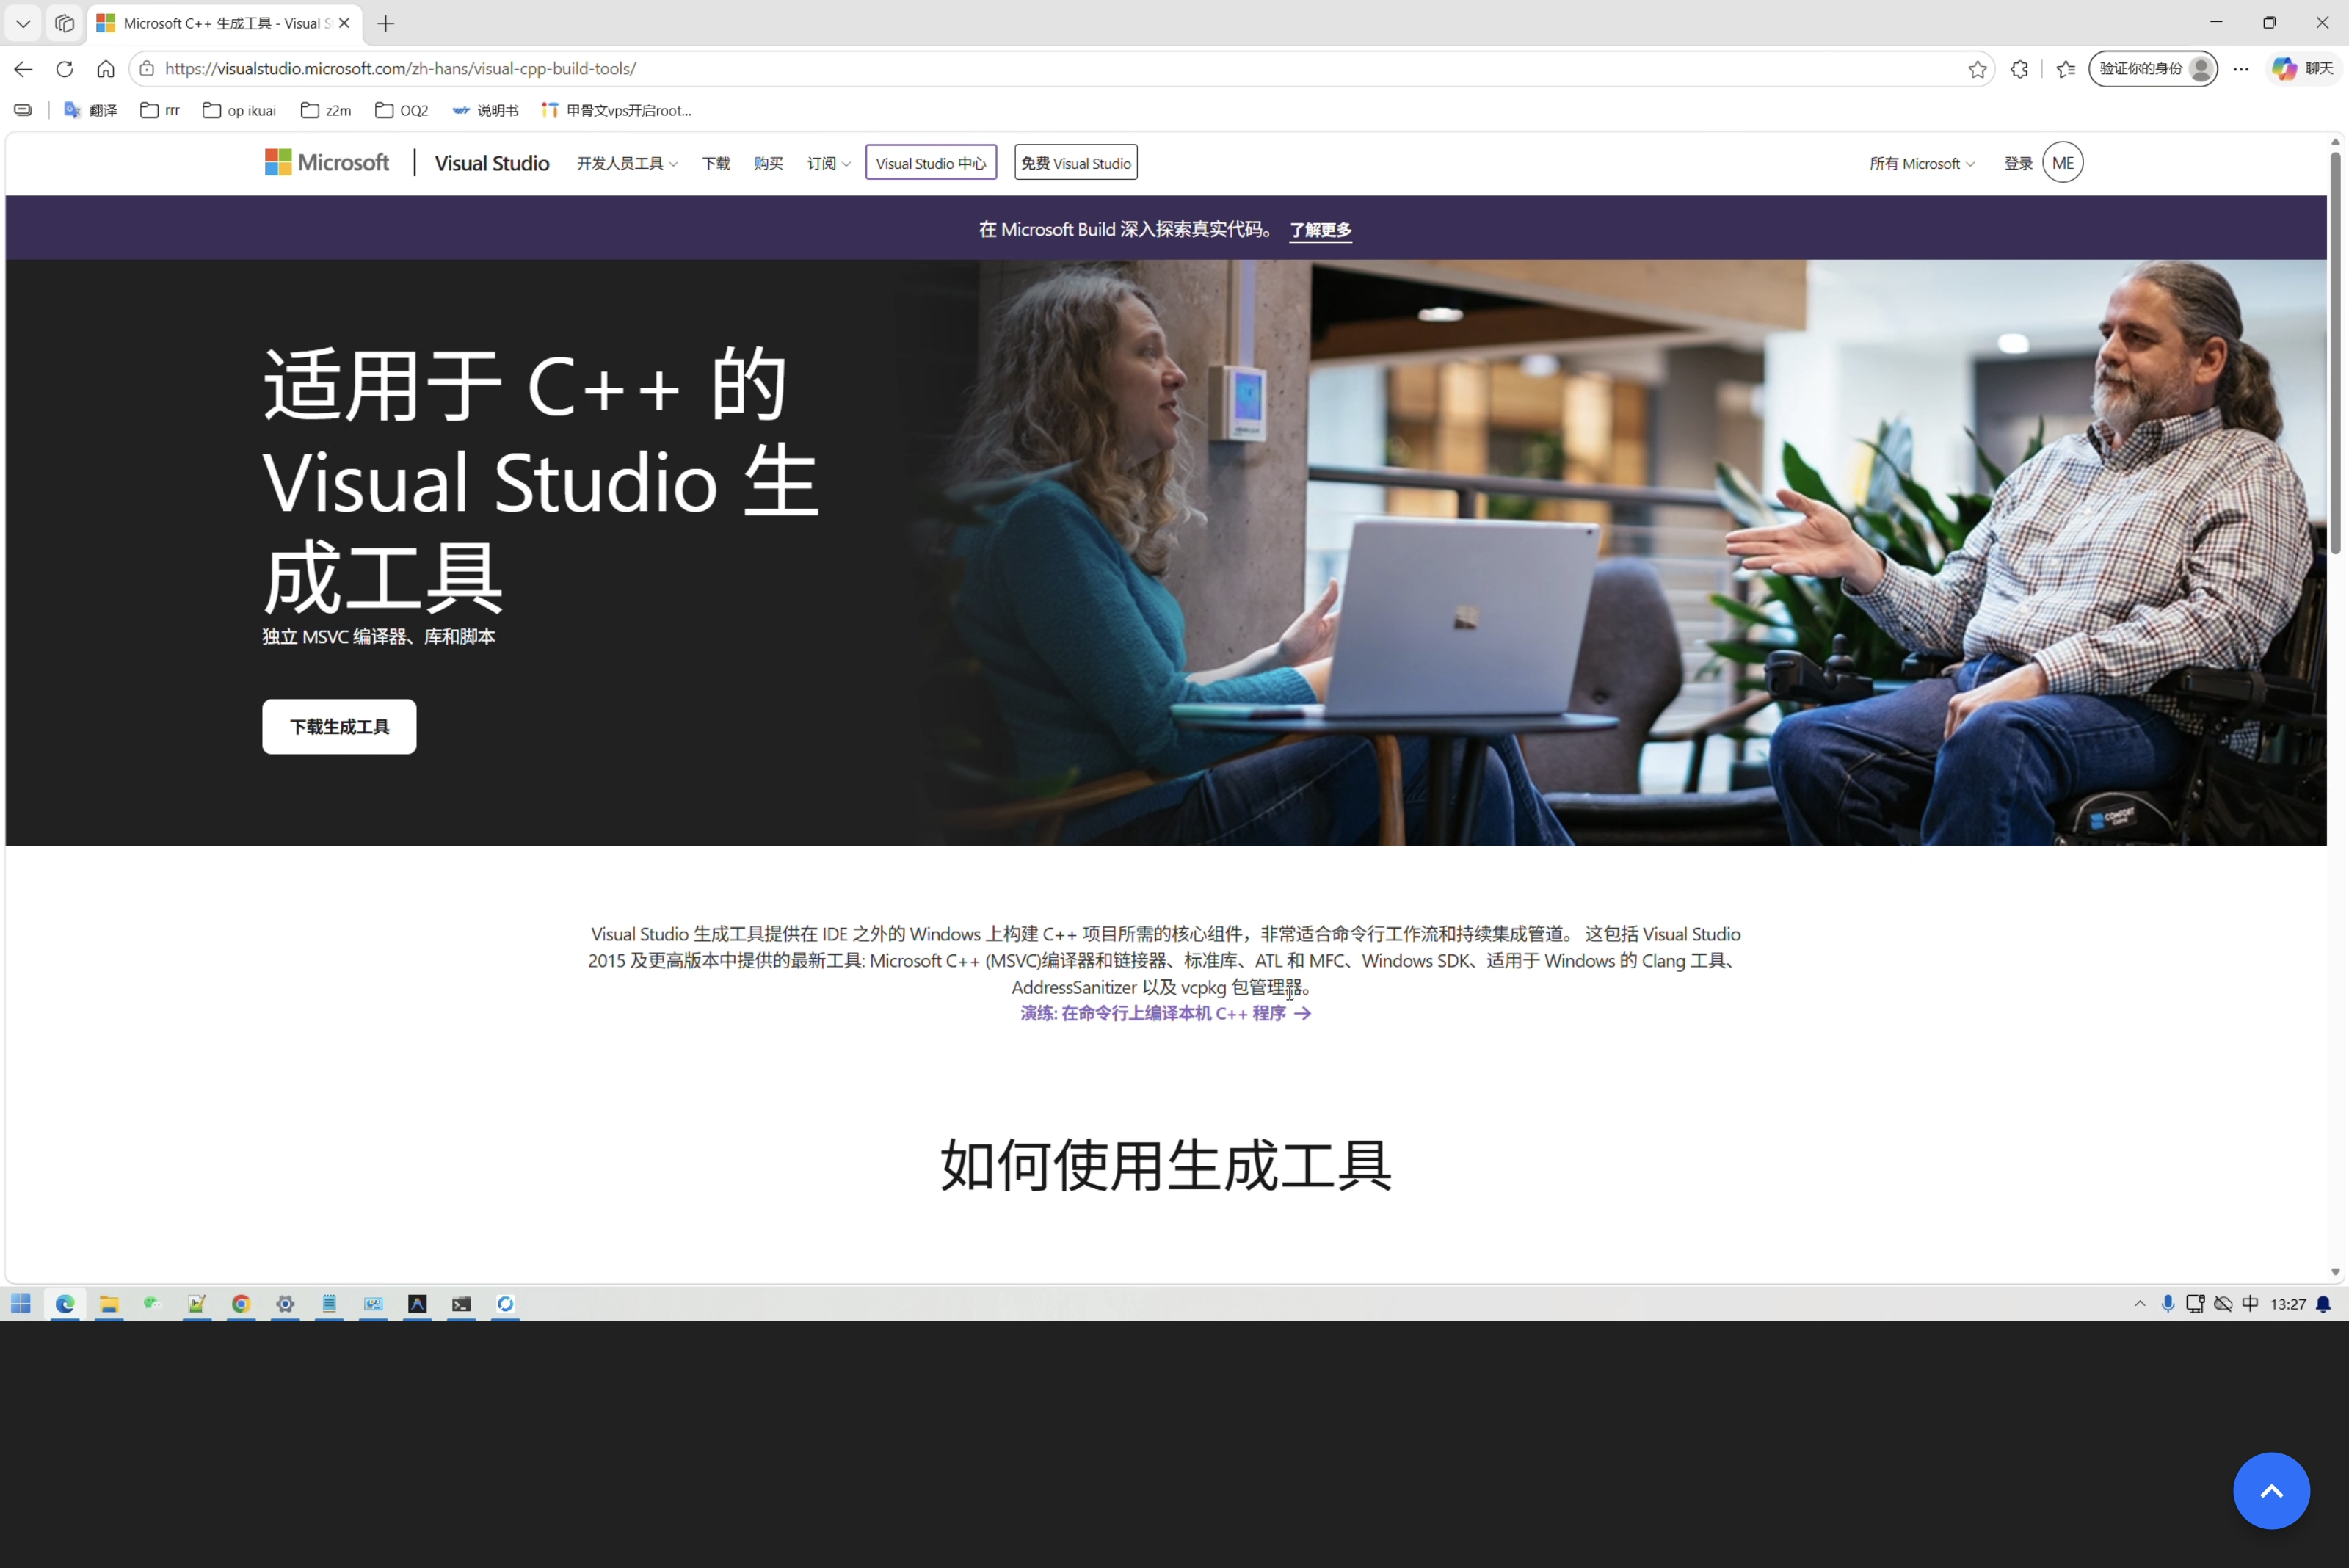Click the 验证你的身份 profile button
This screenshot has width=2349, height=1568.
2152,69
